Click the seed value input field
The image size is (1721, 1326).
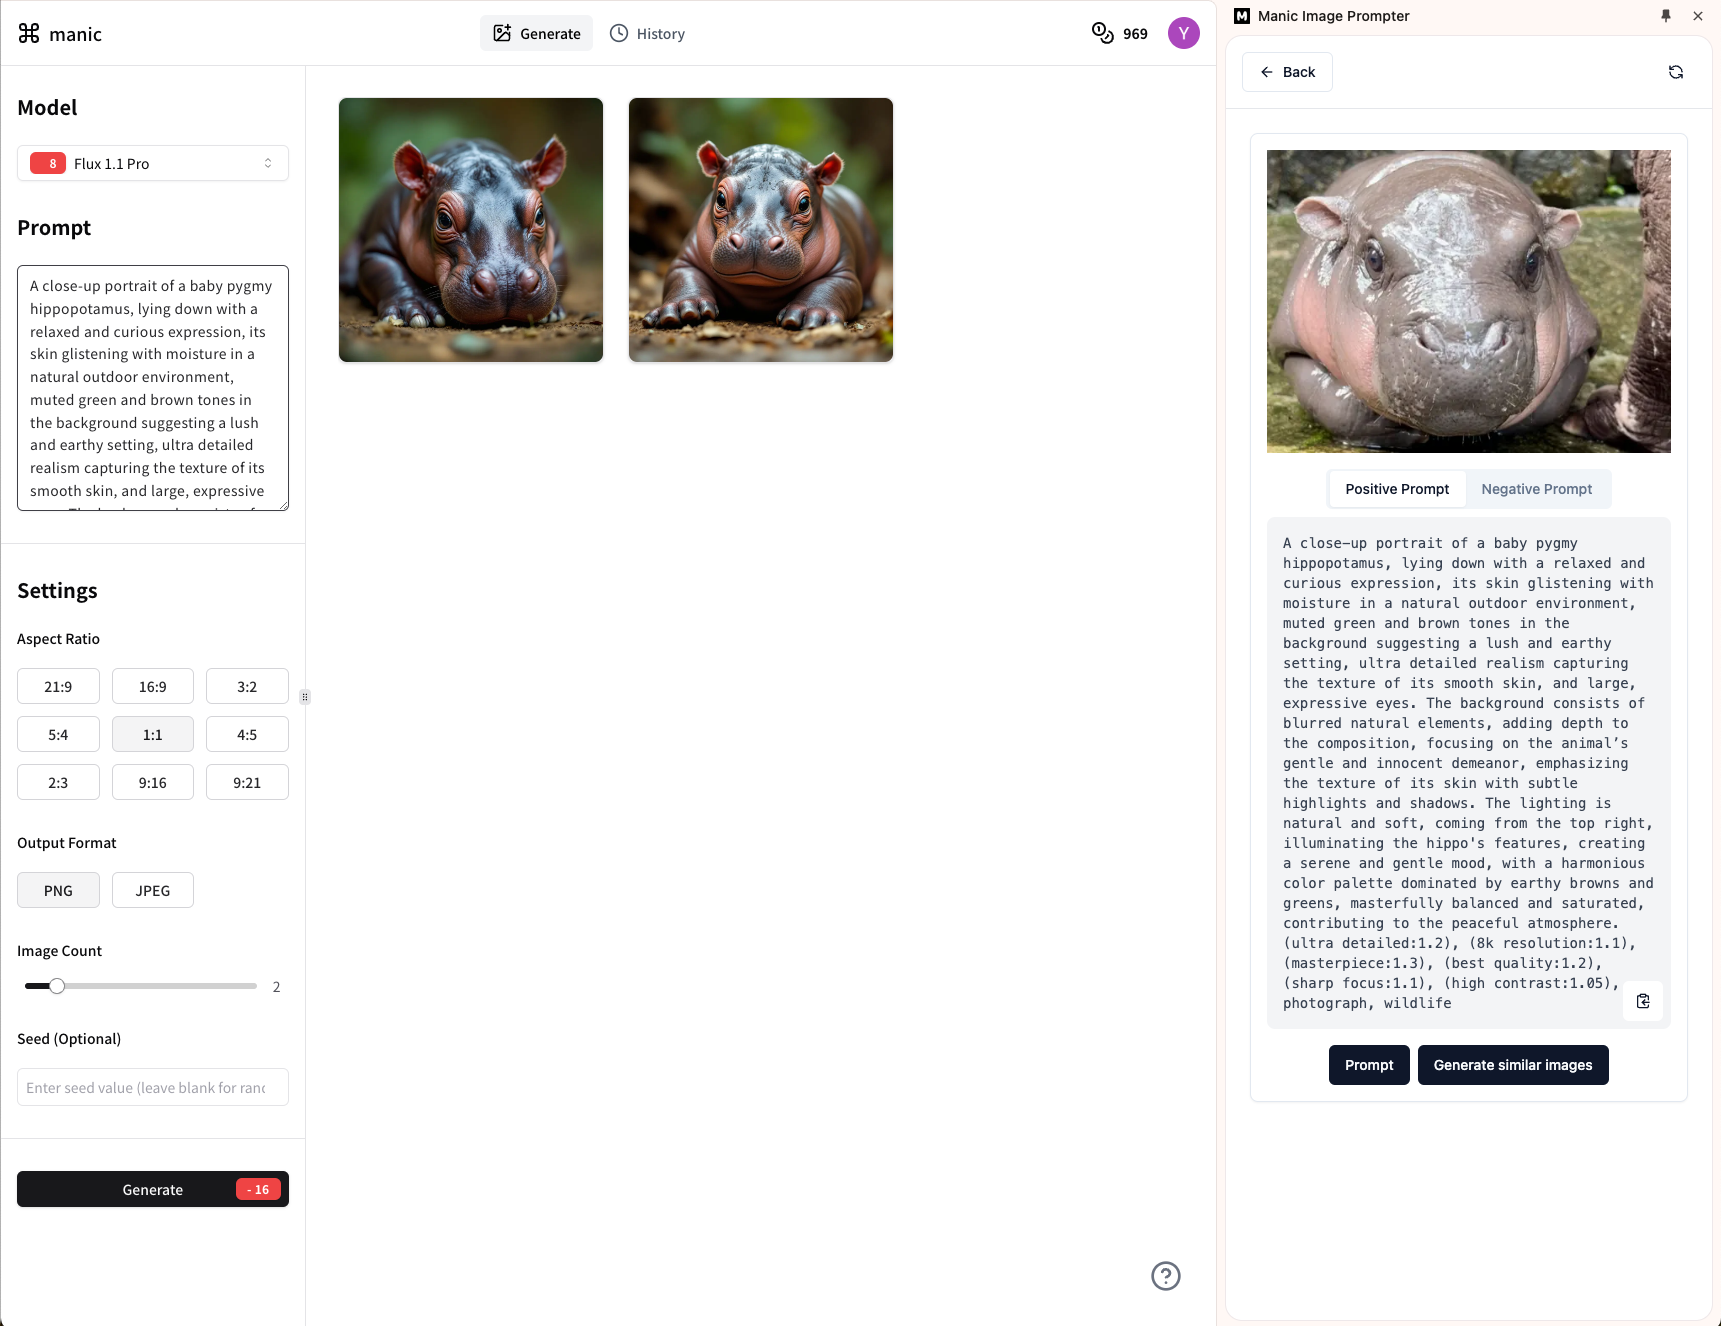click(153, 1087)
